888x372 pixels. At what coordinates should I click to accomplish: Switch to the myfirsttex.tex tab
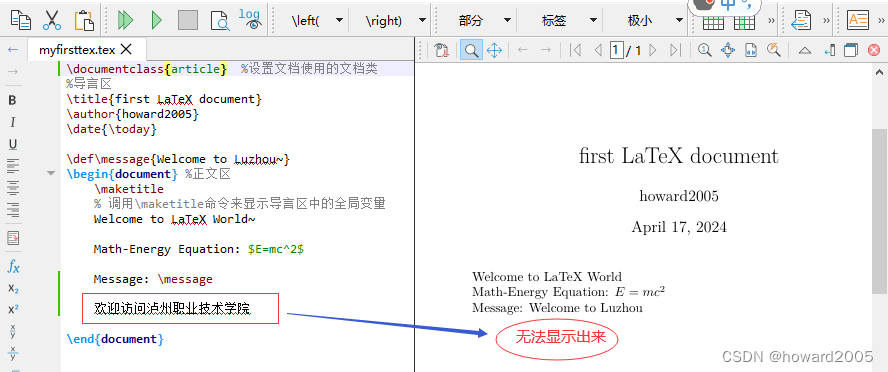pos(77,50)
